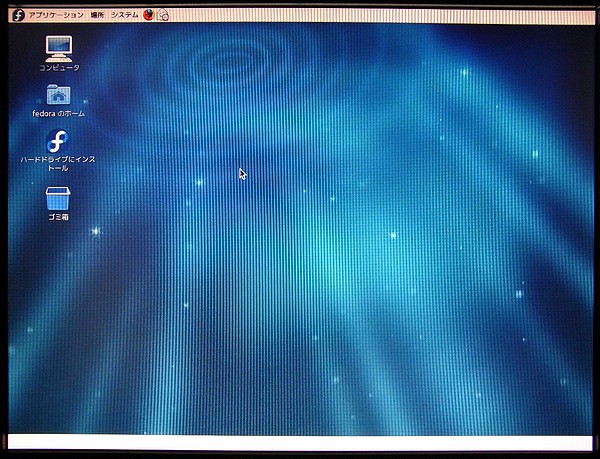Viewport: 600px width, 459px height.
Task: Open the アプリケーション menu
Action: pos(56,15)
